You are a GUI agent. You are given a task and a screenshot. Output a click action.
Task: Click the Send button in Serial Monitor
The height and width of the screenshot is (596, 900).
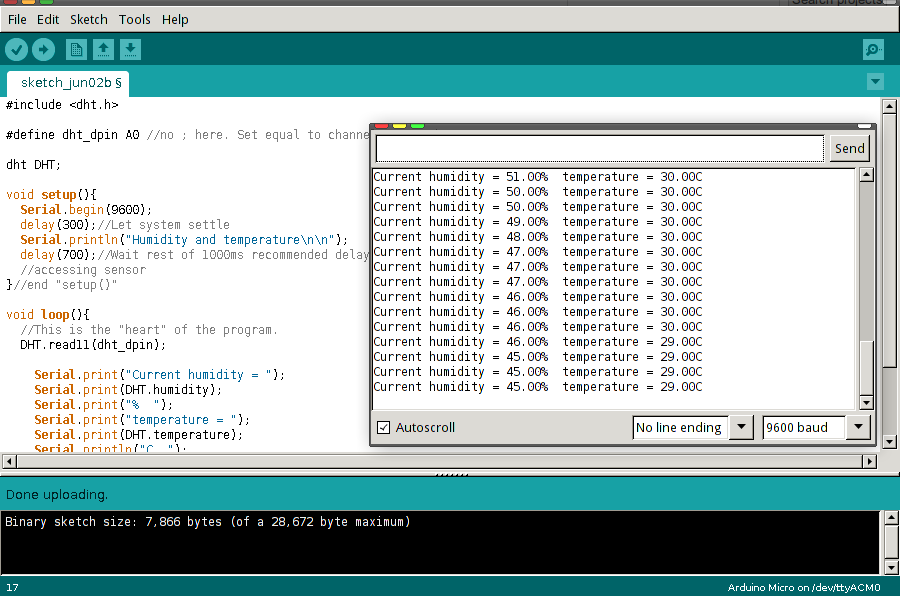(x=849, y=149)
